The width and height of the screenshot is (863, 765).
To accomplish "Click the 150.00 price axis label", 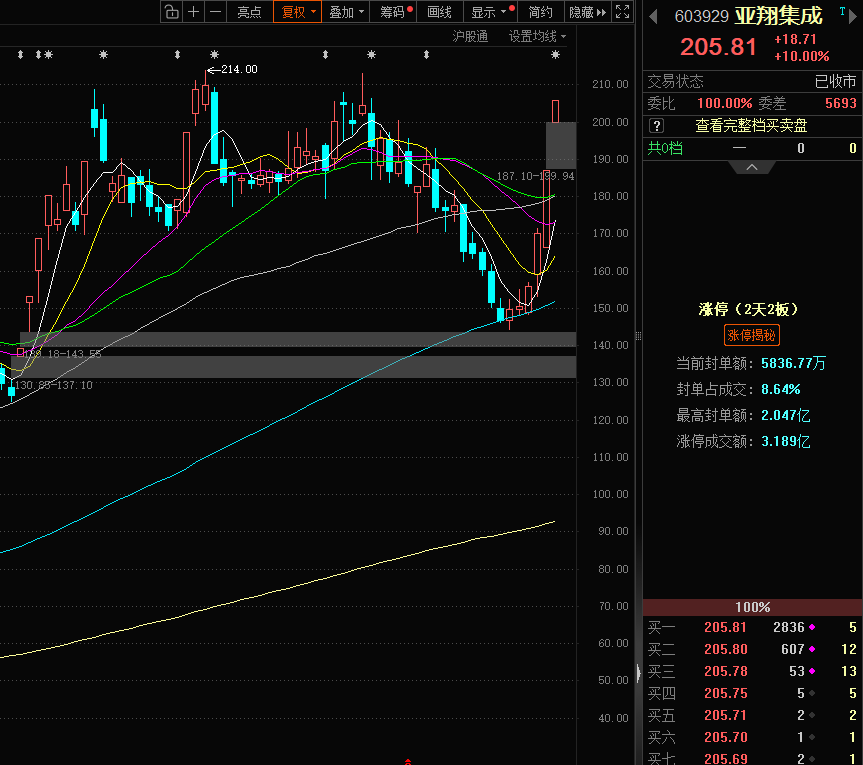I will [610, 308].
